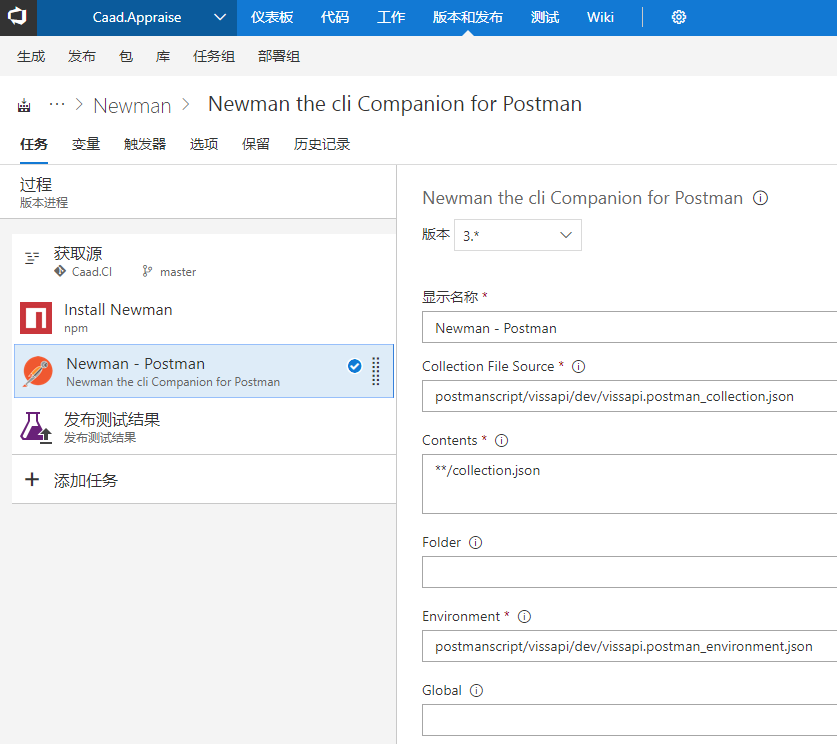Select the 发布测试结果 task
This screenshot has height=744, width=837.
coord(204,427)
